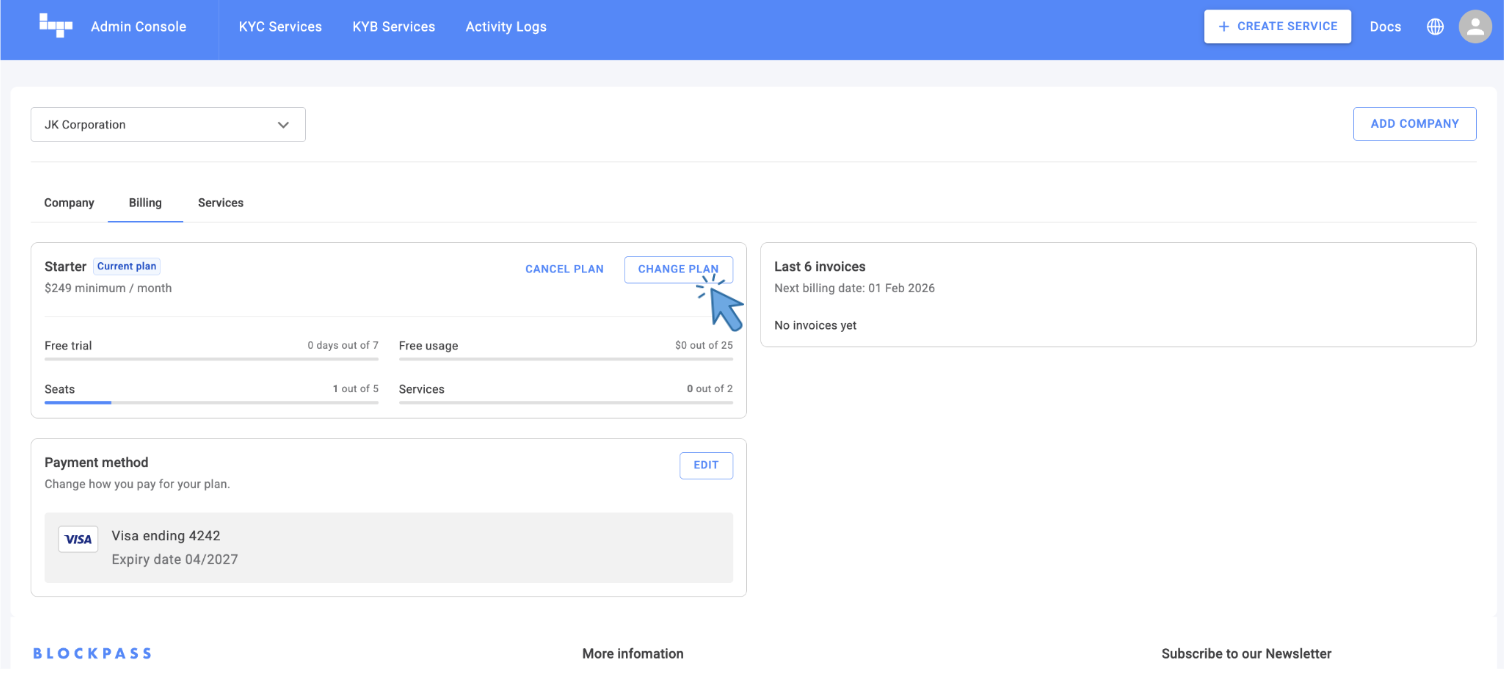
Task: Open the user profile avatar
Action: (1475, 27)
